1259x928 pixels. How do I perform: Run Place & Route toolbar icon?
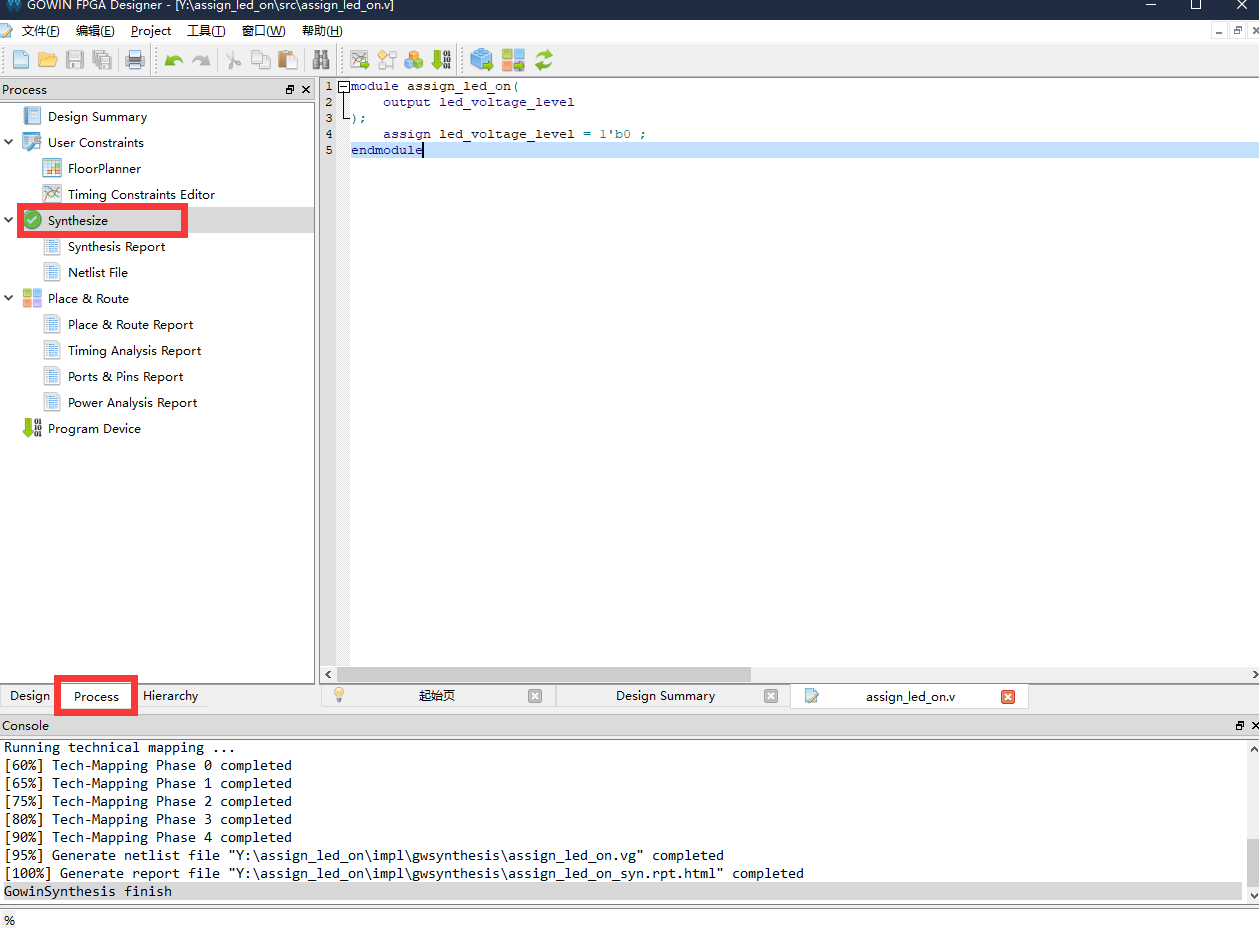513,60
